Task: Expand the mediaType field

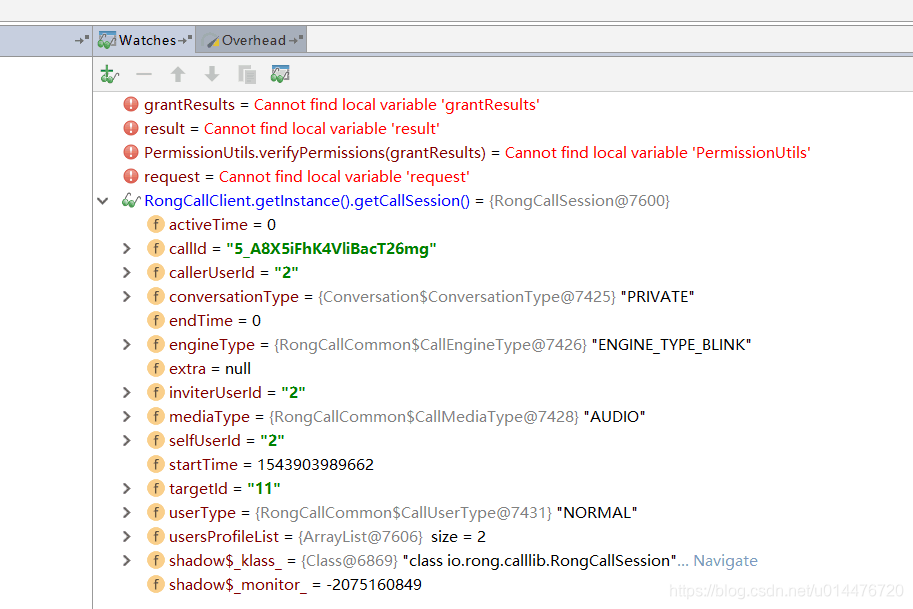Action: (x=127, y=416)
